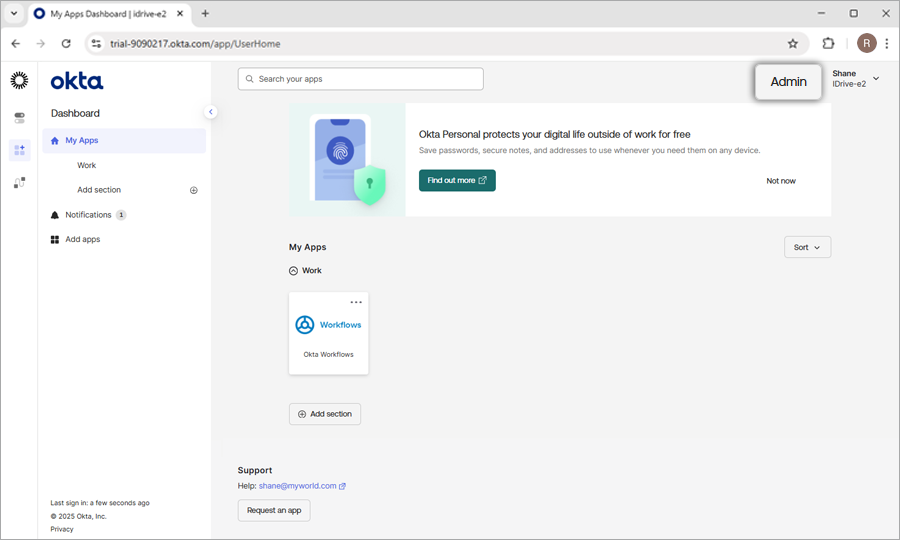Click the Find out more button

pos(457,181)
